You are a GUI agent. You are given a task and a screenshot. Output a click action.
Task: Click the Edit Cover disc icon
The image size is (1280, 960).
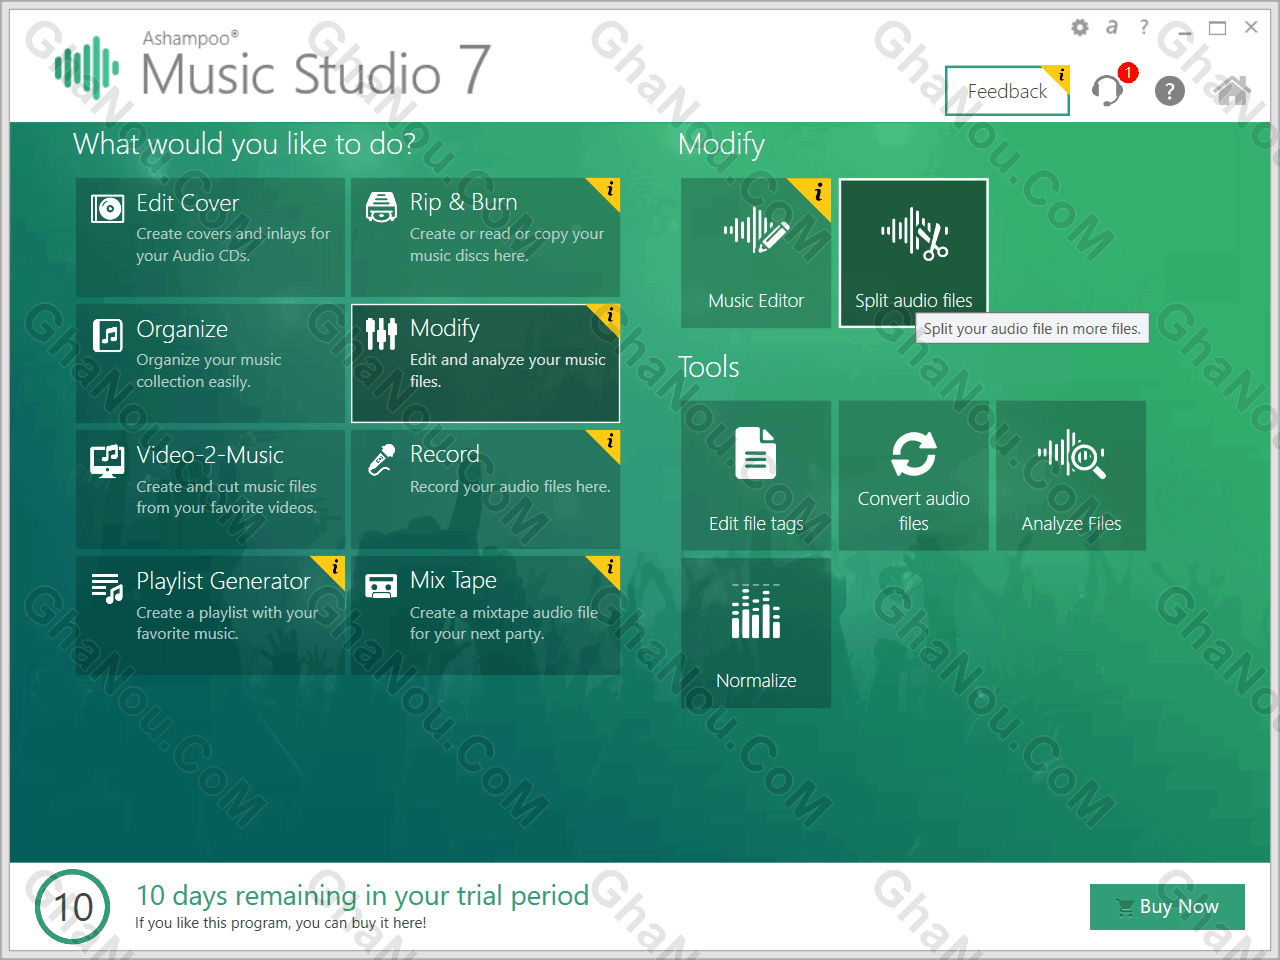107,208
